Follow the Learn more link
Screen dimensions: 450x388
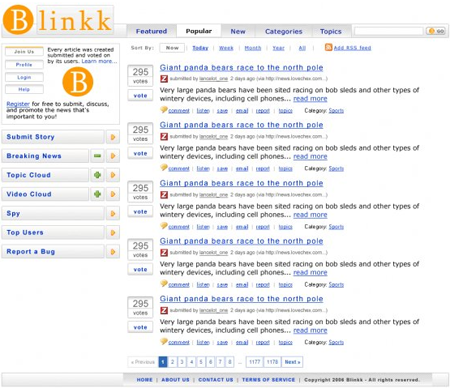pyautogui.click(x=99, y=61)
